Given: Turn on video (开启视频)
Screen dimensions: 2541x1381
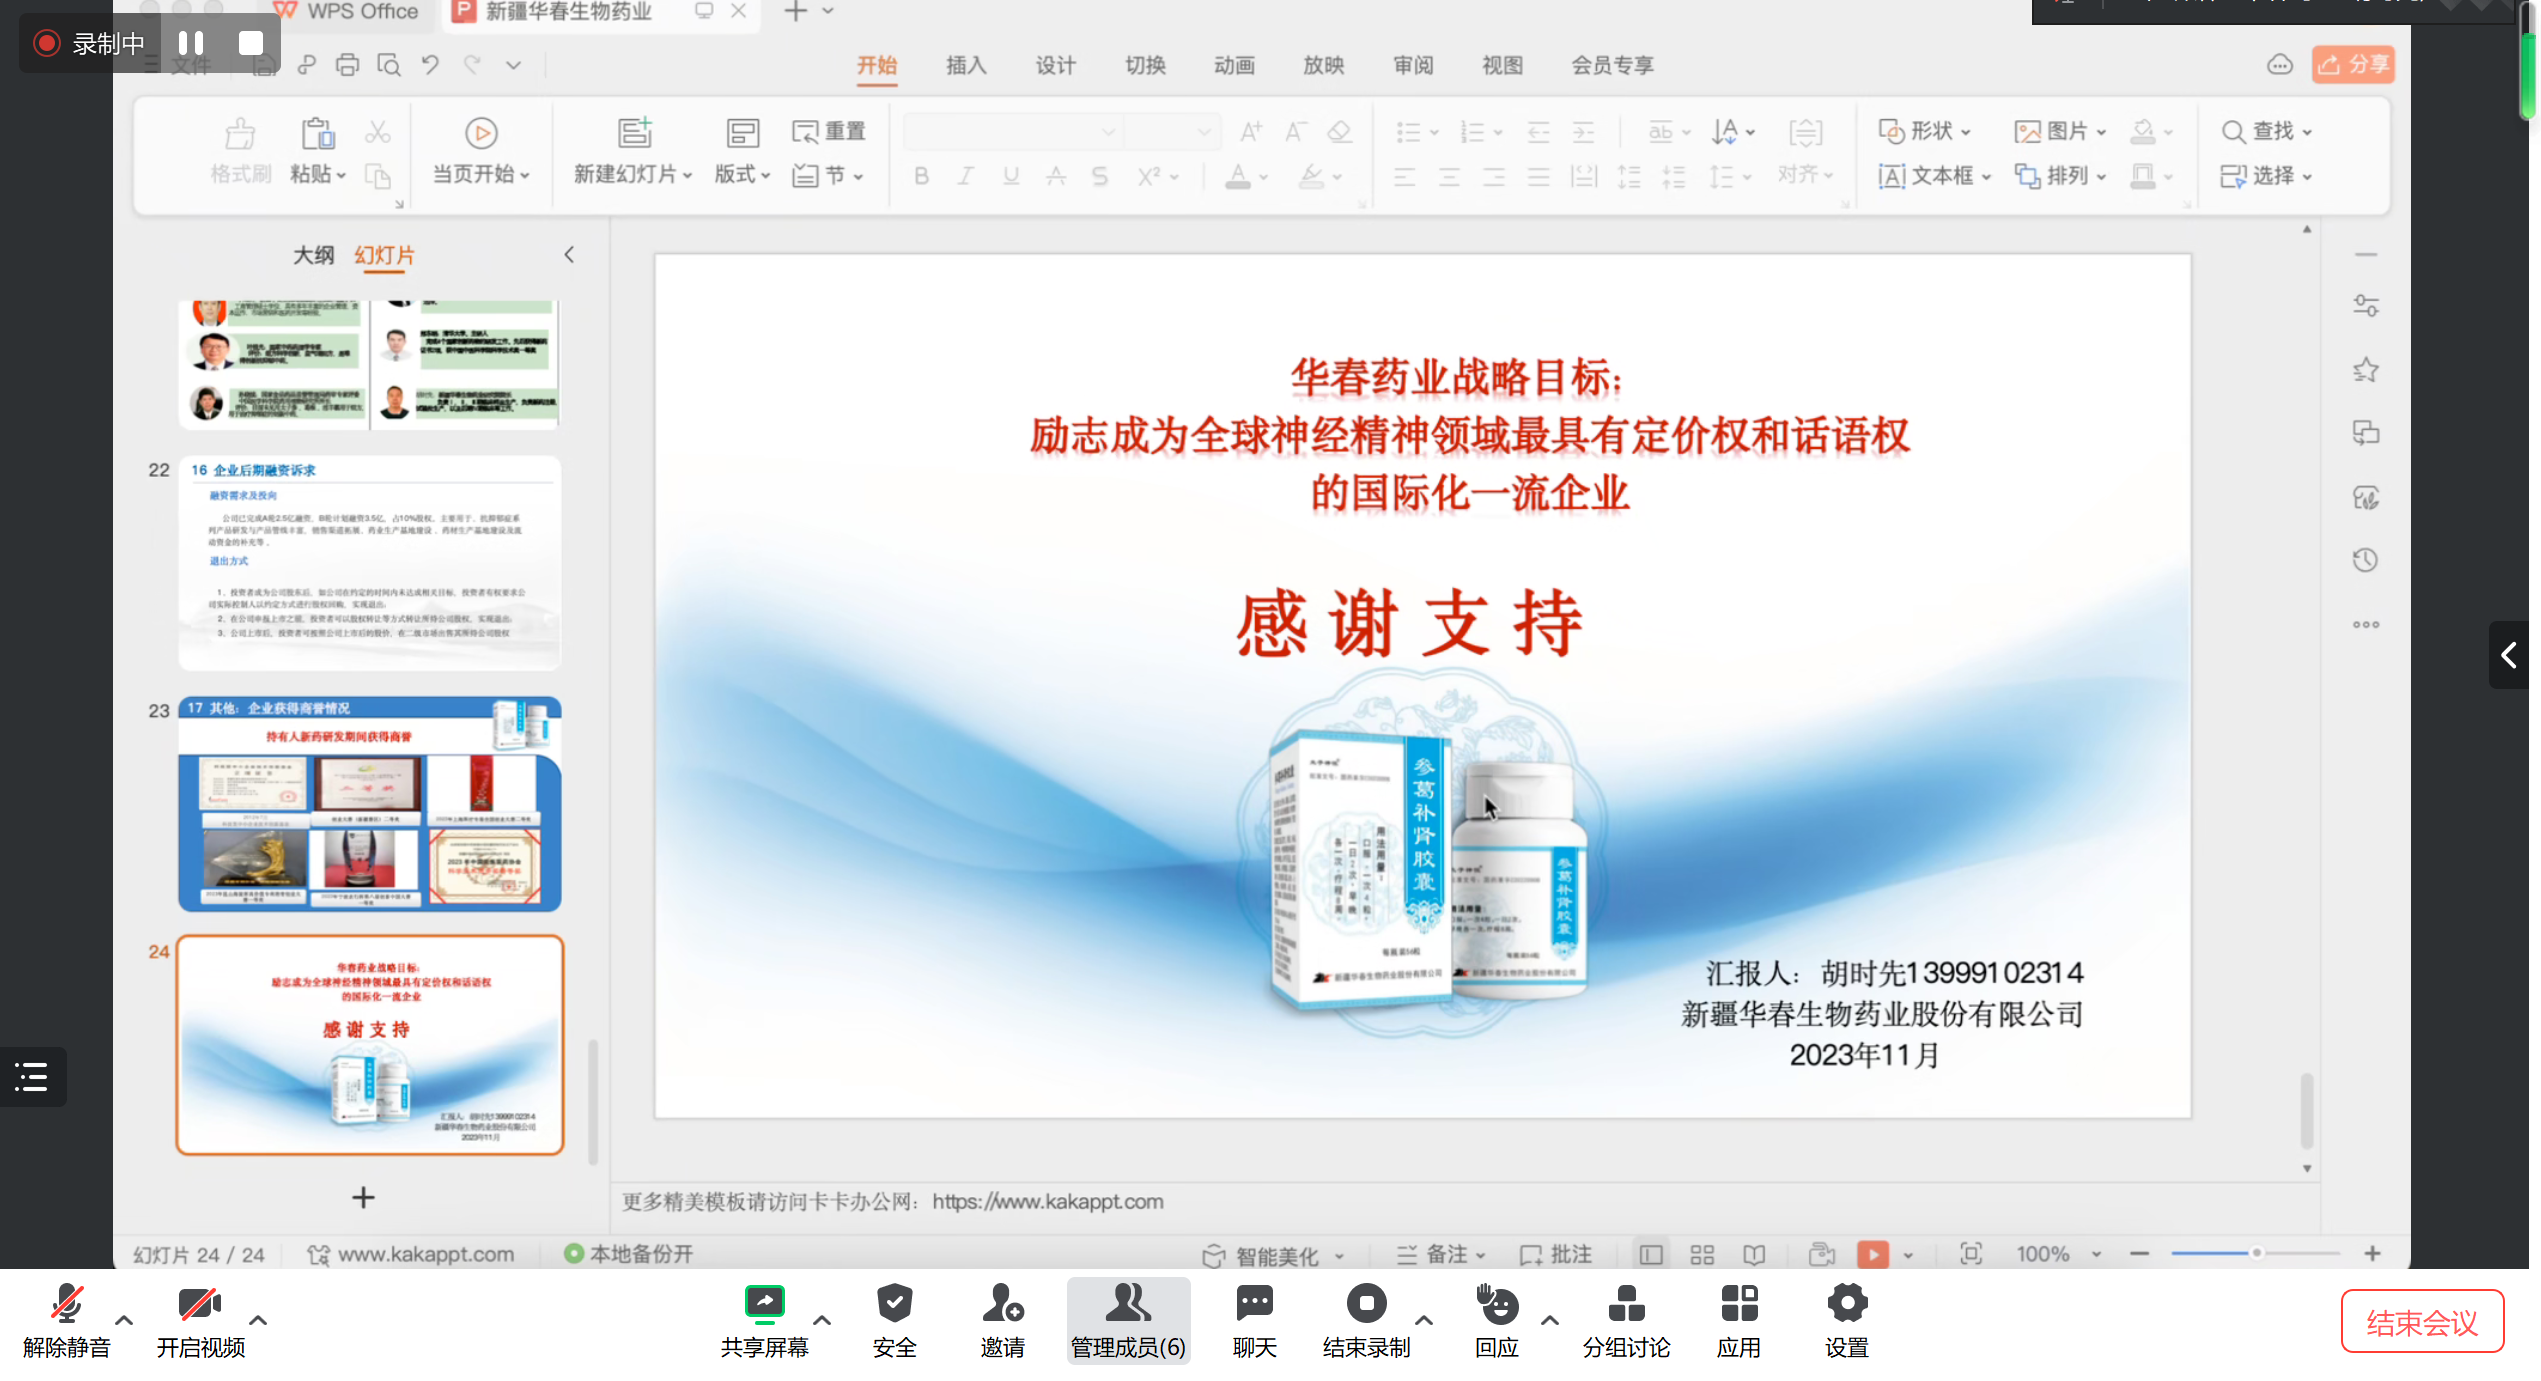Looking at the screenshot, I should pos(200,1322).
